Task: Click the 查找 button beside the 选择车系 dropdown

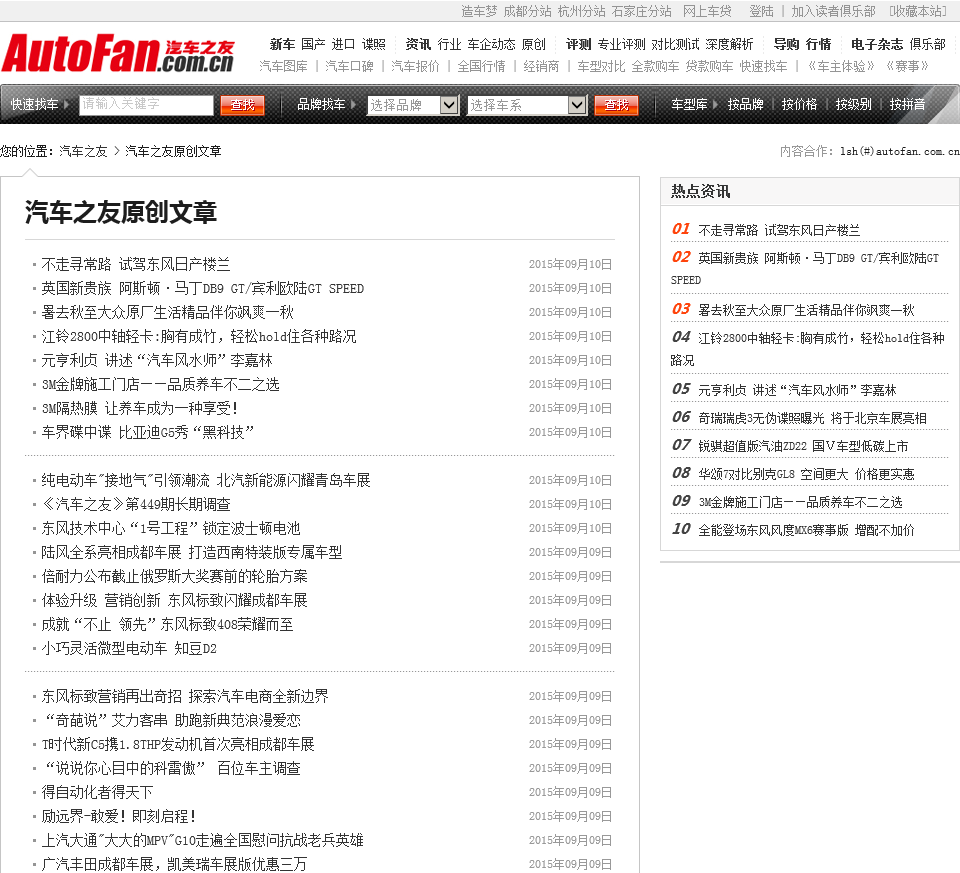Action: [x=617, y=105]
